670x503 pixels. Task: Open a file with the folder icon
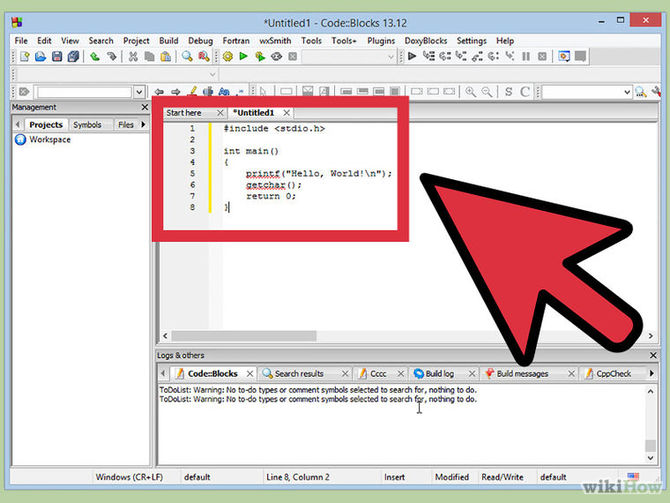(x=41, y=56)
